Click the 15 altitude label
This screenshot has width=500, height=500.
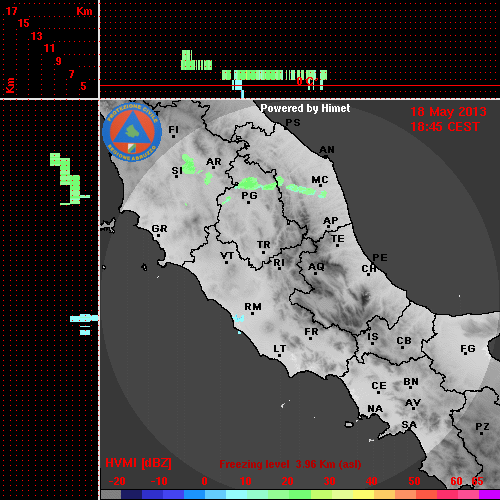coord(24,23)
